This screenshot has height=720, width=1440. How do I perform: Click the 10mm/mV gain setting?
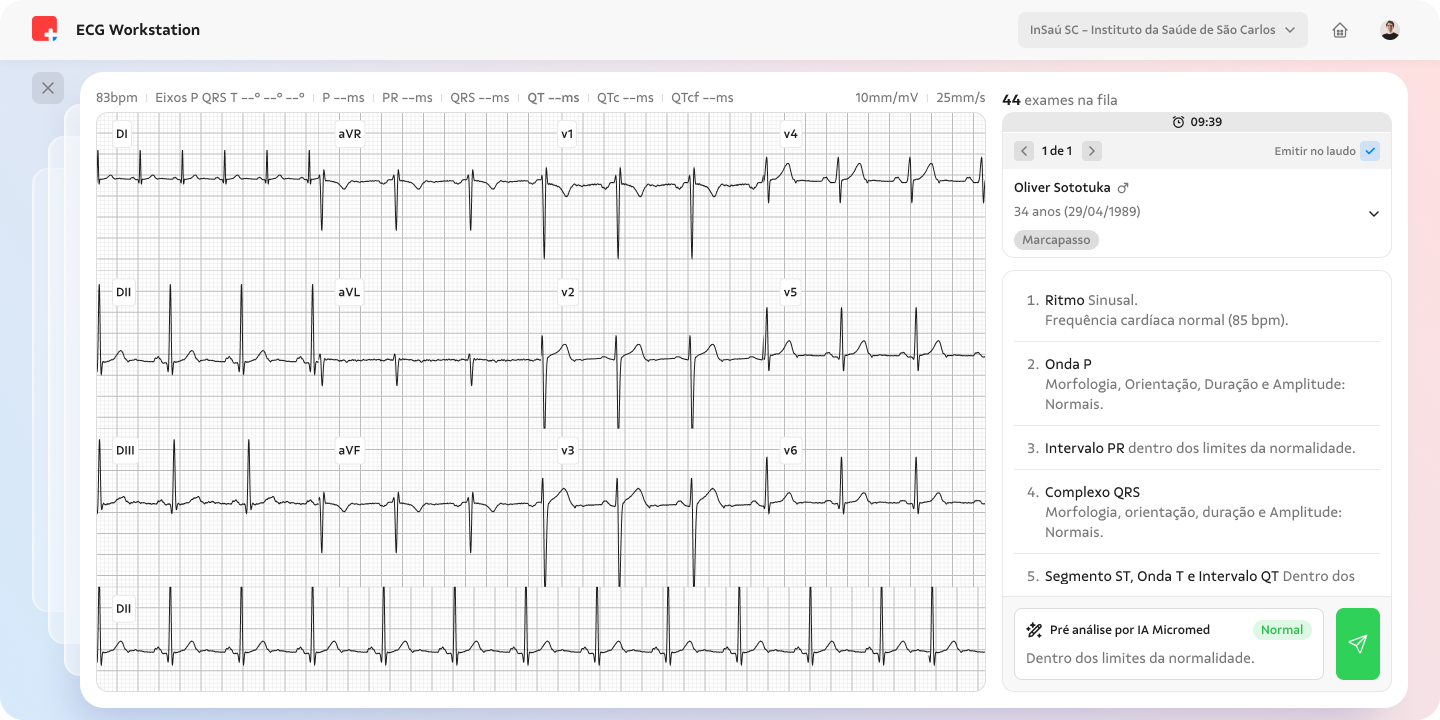(x=886, y=98)
